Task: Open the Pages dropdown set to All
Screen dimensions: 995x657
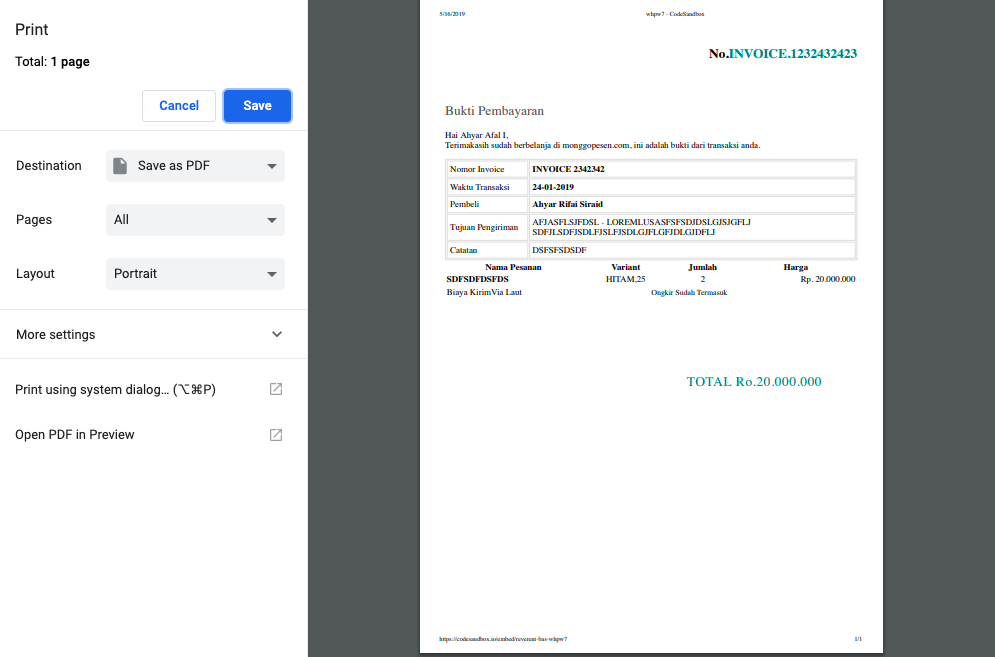Action: 195,220
